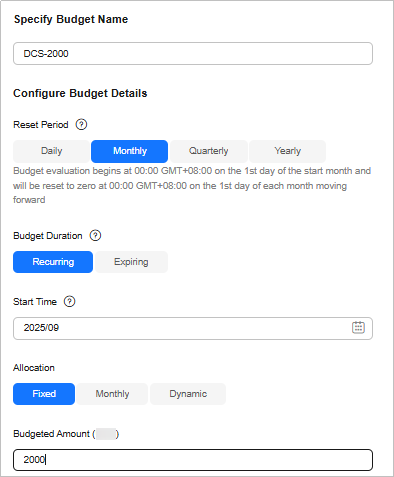
Task: Select Fixed allocation
Action: pos(44,394)
